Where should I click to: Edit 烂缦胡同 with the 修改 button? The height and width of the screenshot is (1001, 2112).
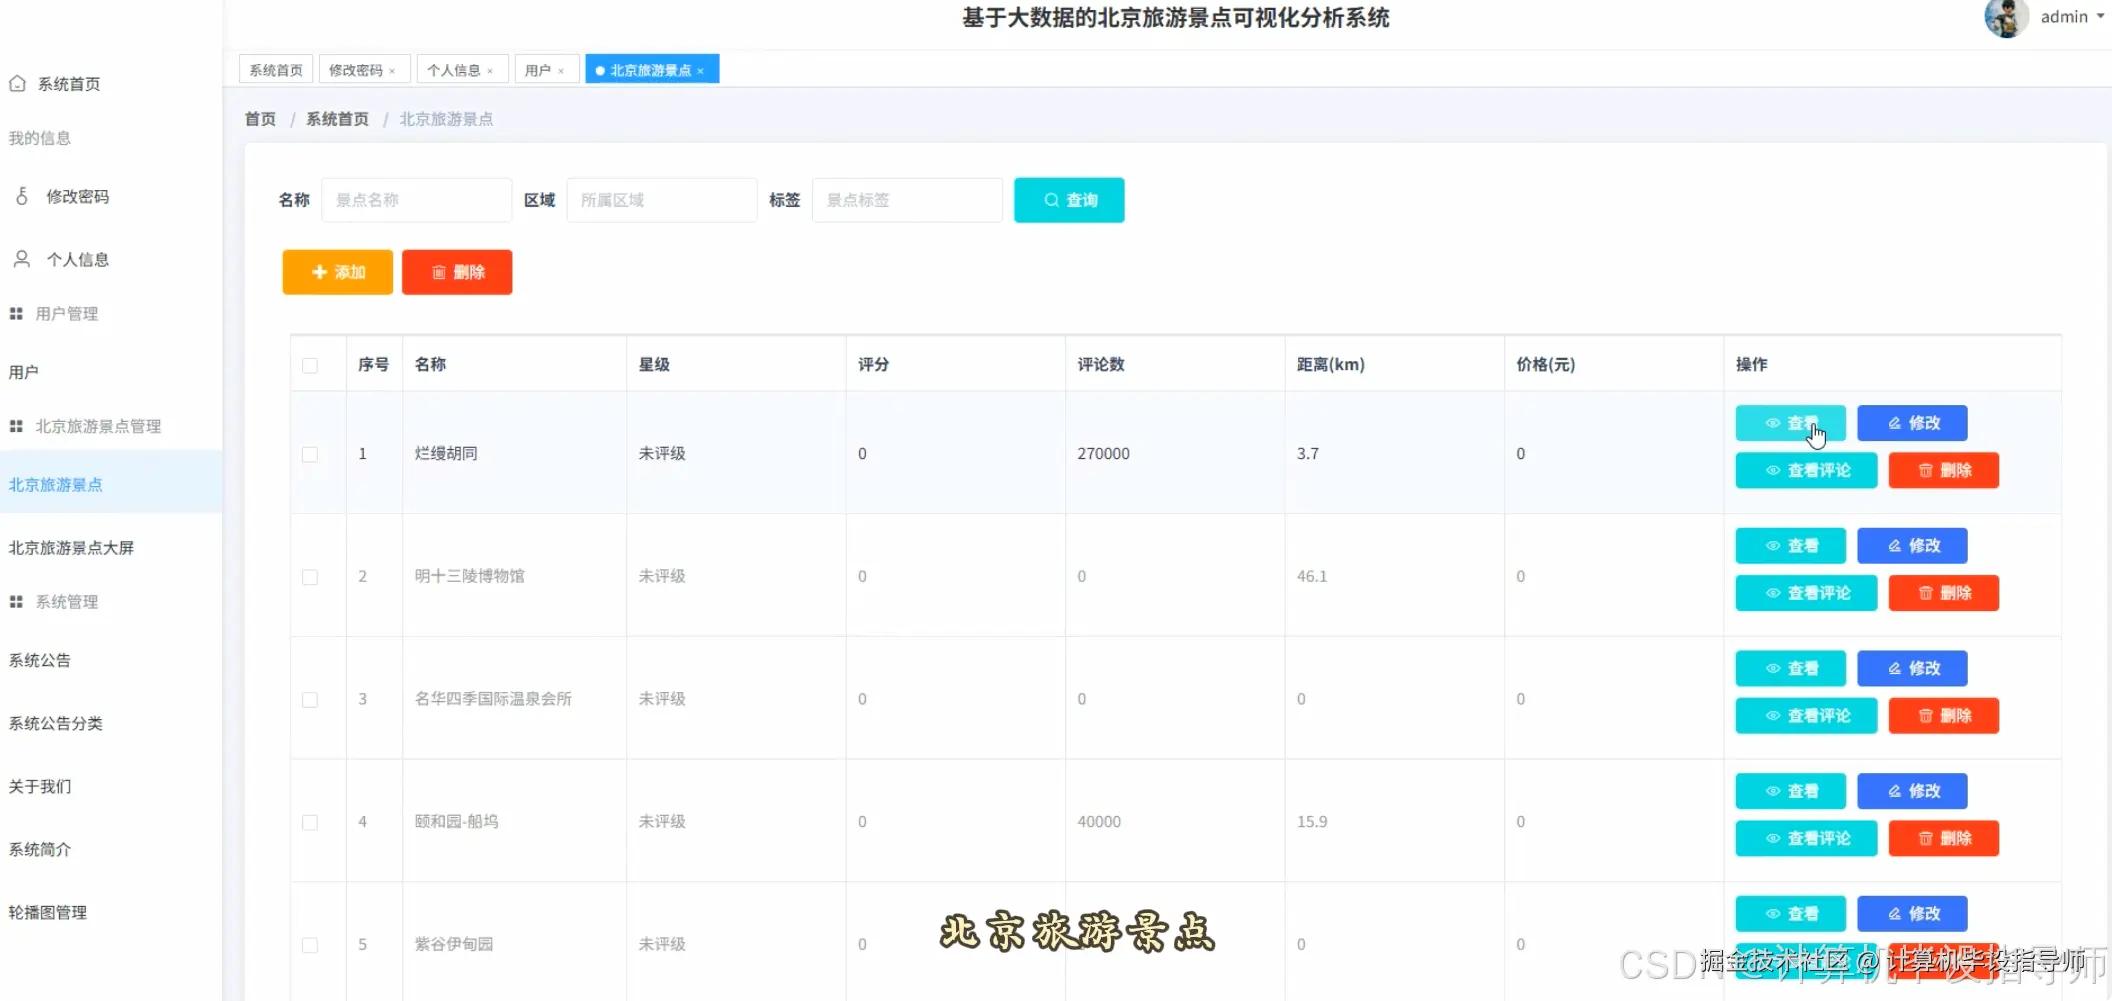coord(1912,423)
